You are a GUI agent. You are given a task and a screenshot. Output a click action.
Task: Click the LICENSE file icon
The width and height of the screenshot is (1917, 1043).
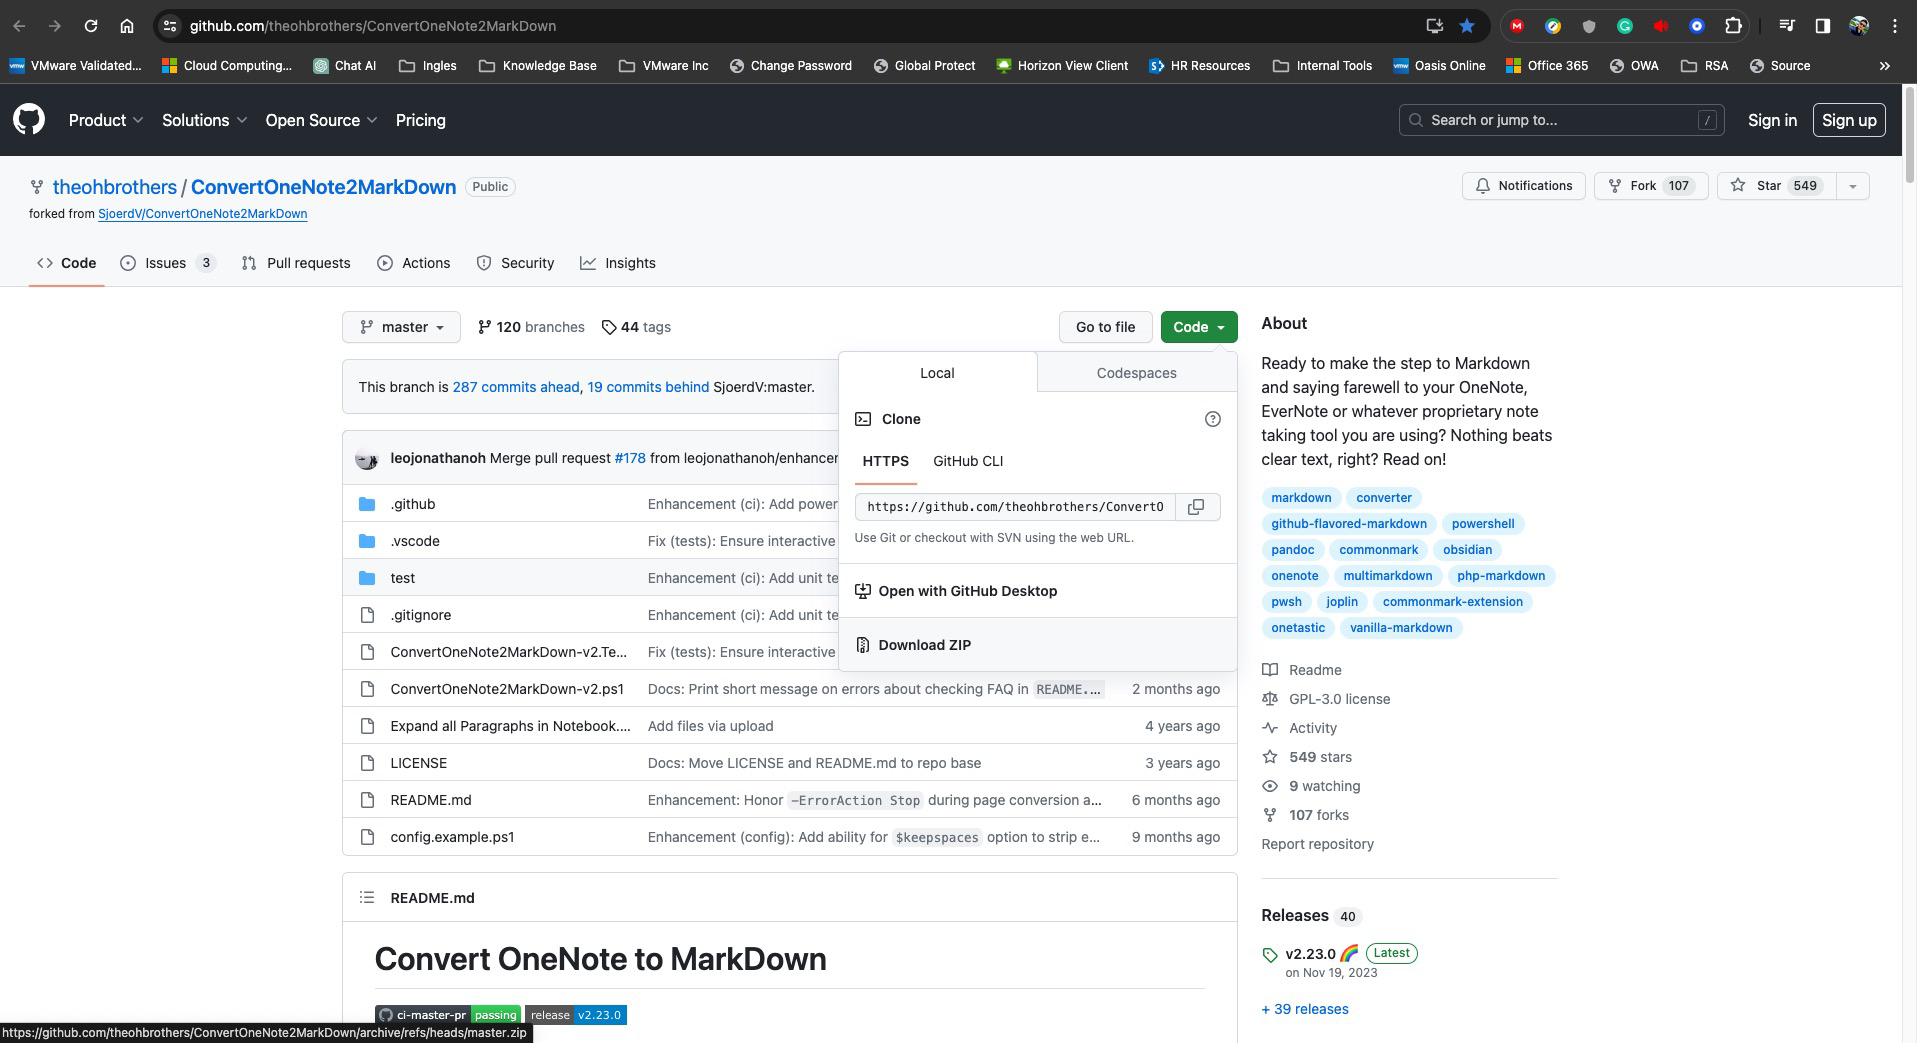click(367, 763)
